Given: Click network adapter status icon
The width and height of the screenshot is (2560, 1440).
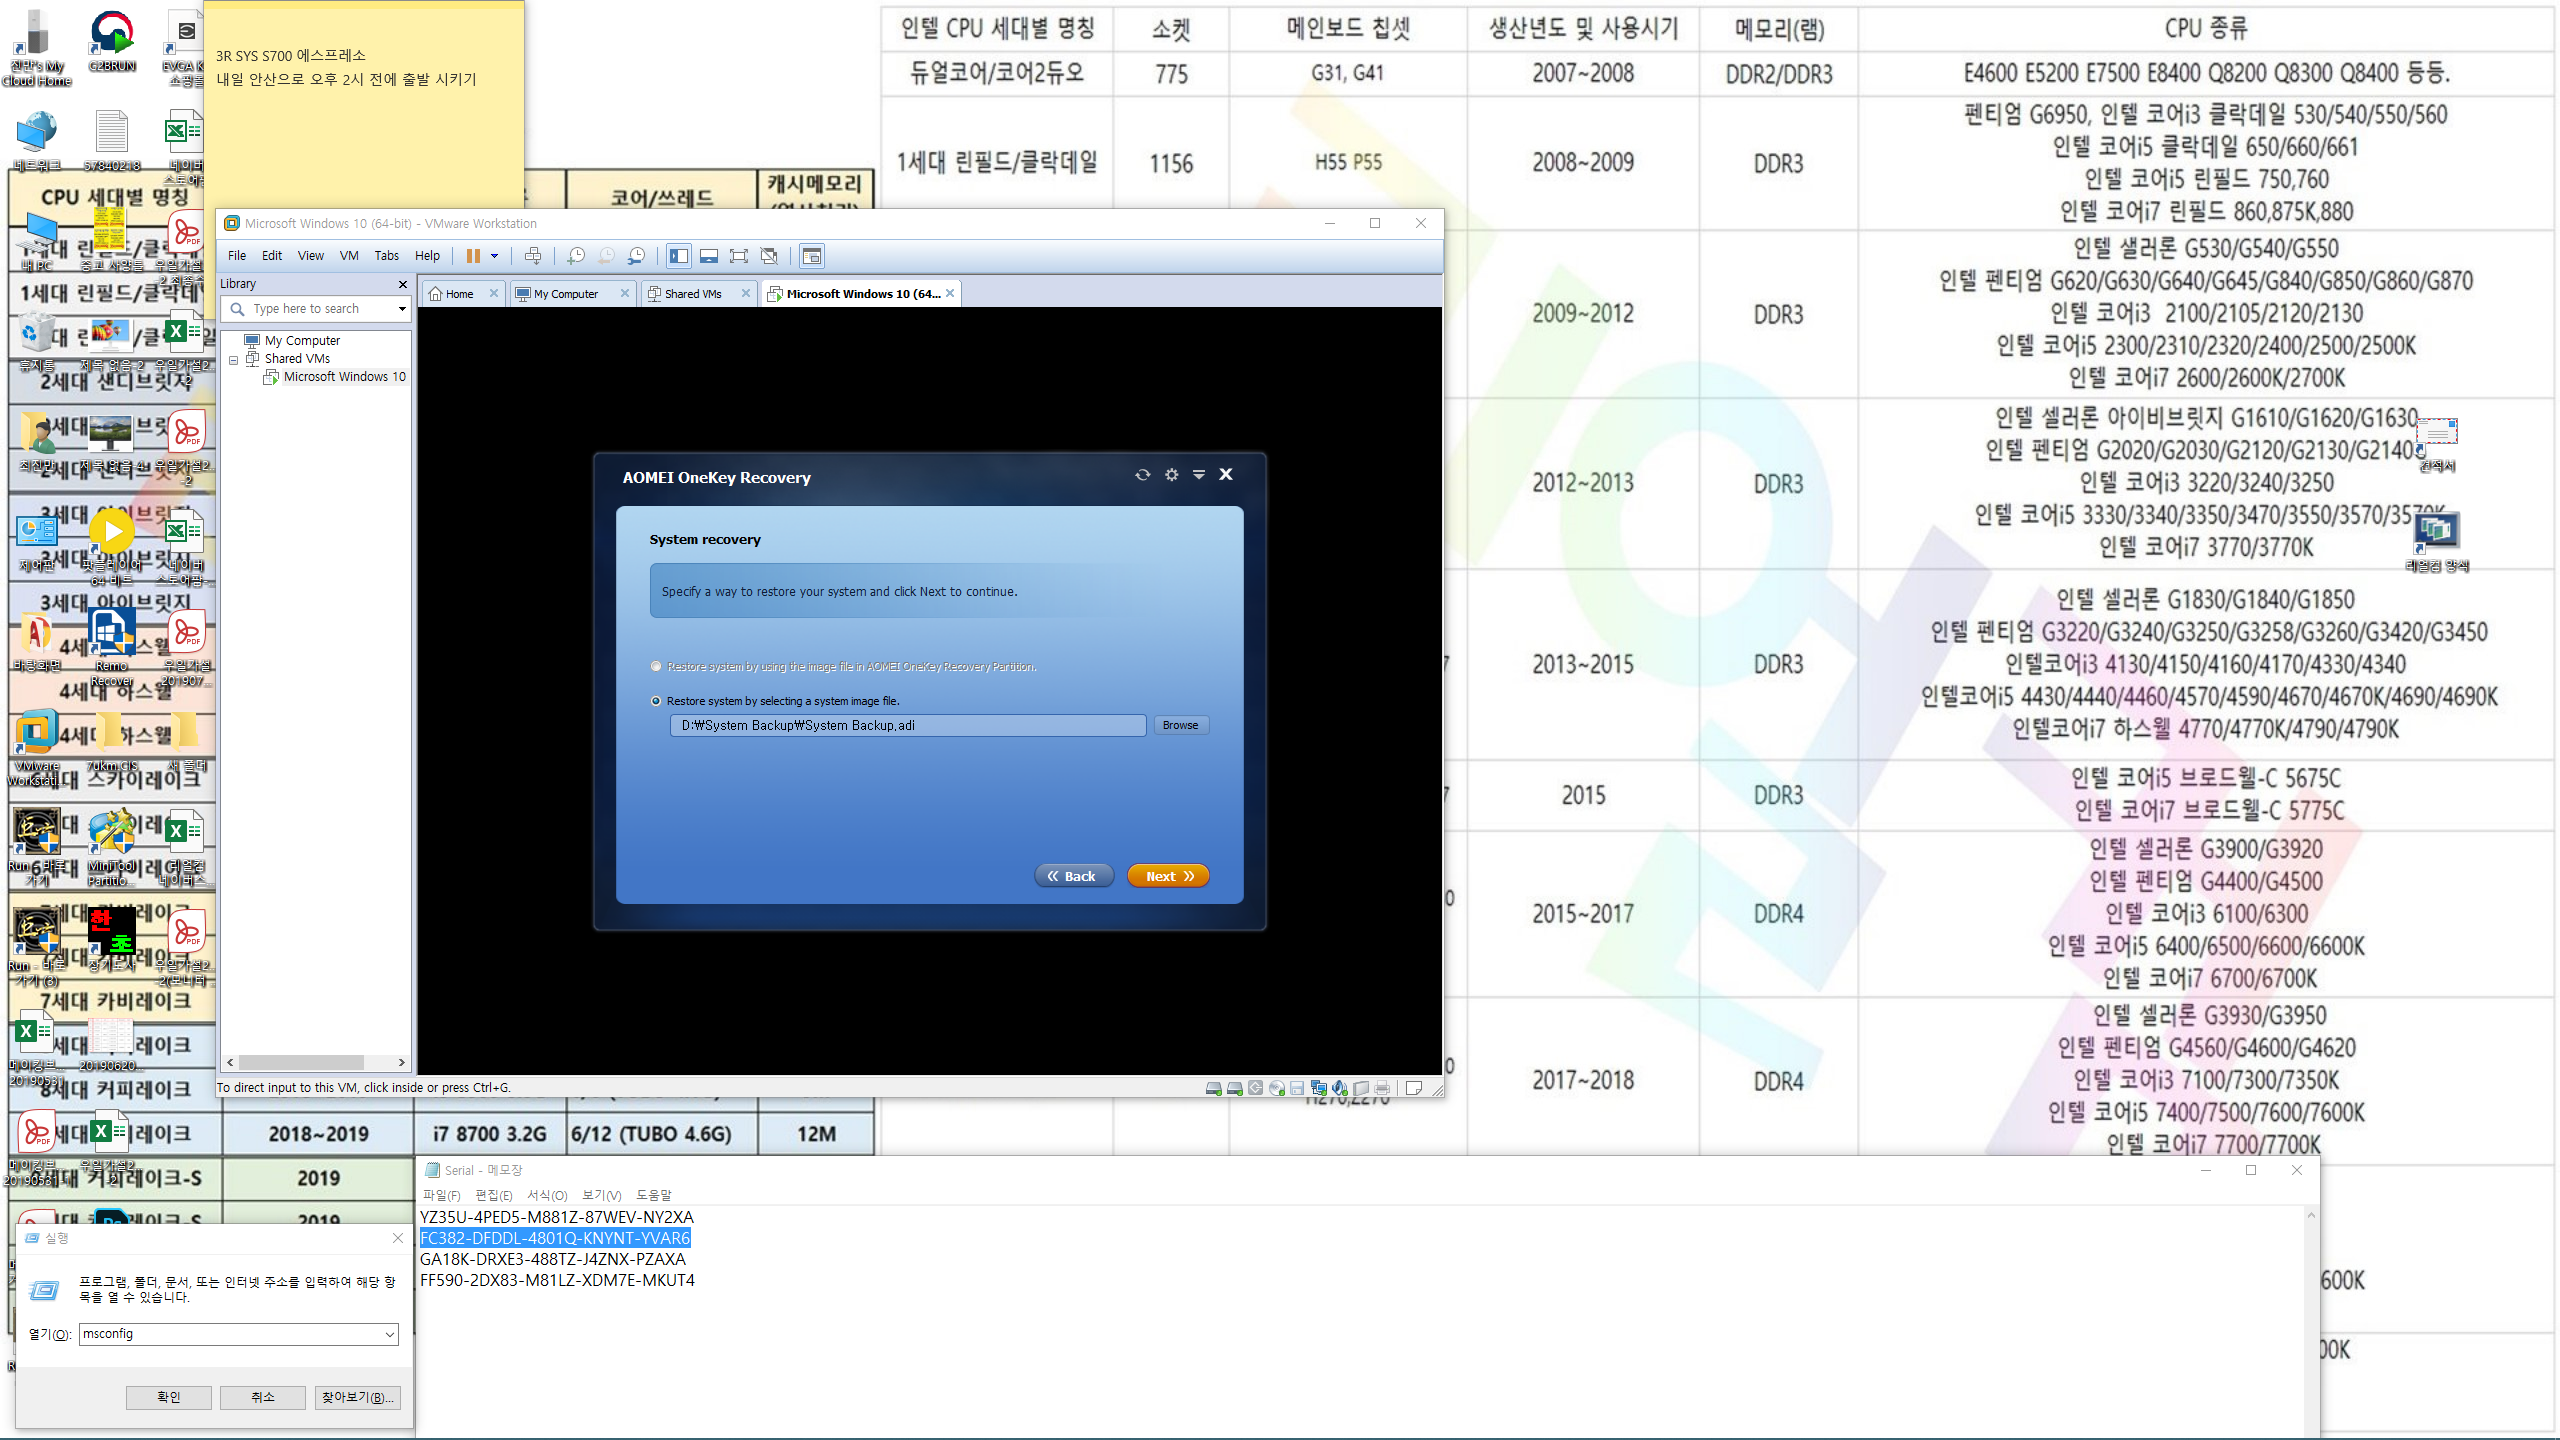Looking at the screenshot, I should [1318, 1088].
